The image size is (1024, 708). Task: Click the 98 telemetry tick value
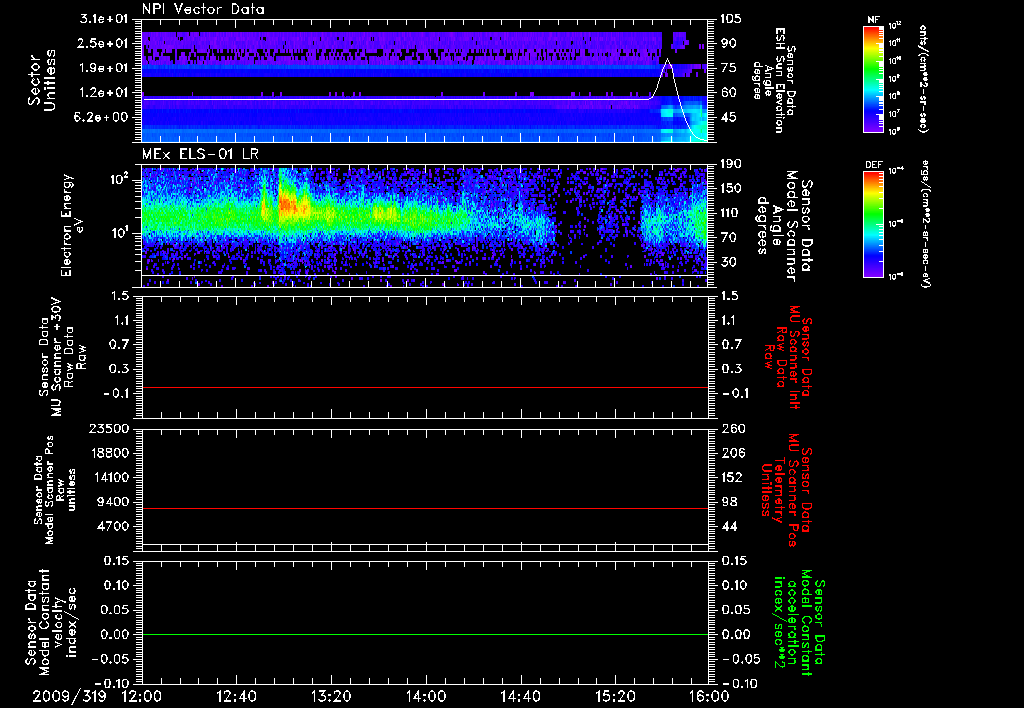click(x=728, y=502)
